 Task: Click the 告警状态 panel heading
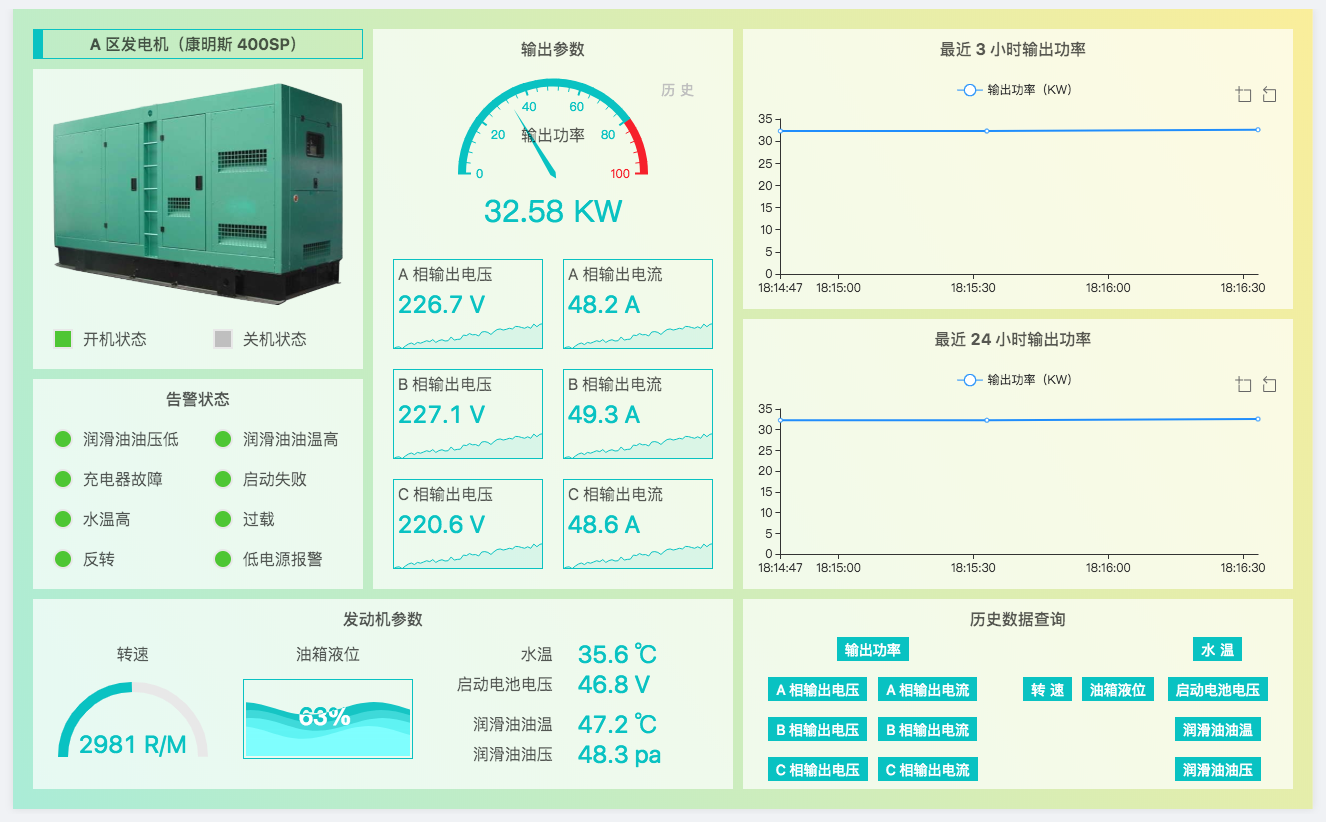198,399
